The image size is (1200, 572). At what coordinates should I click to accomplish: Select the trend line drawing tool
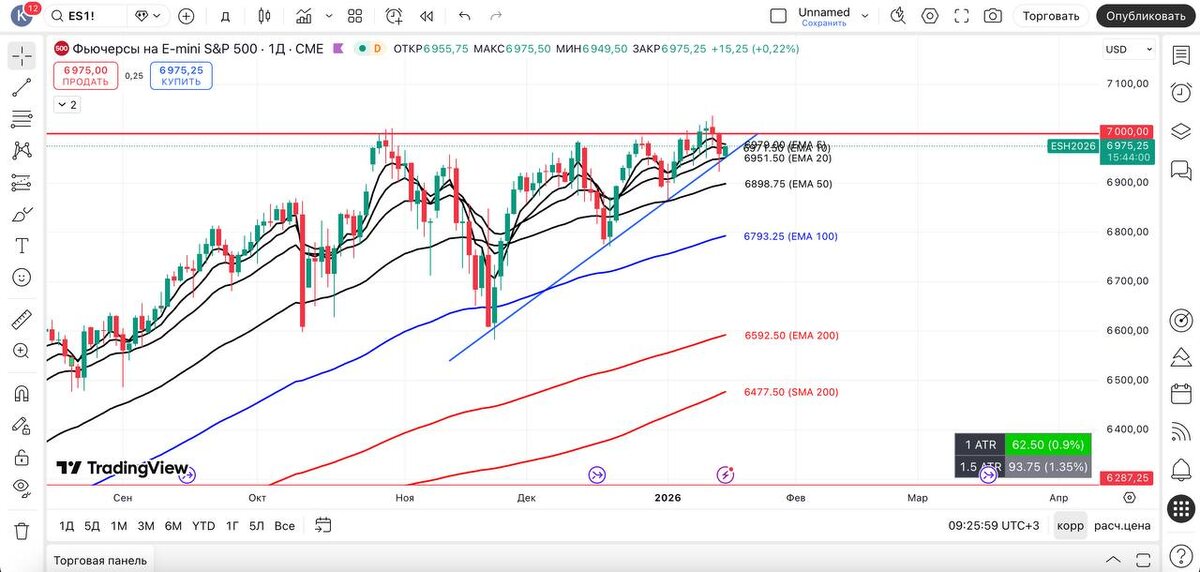coord(21,88)
